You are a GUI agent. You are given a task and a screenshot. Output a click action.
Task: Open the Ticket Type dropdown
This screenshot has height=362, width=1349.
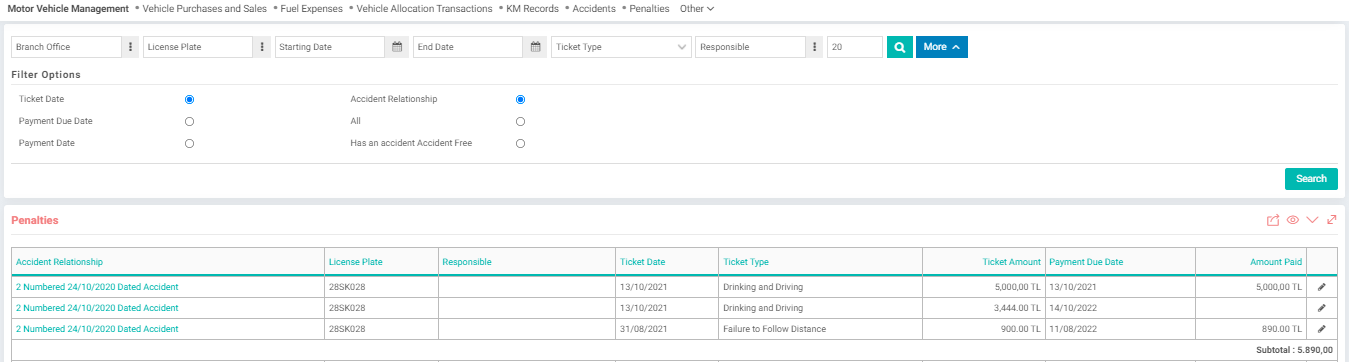(x=621, y=47)
